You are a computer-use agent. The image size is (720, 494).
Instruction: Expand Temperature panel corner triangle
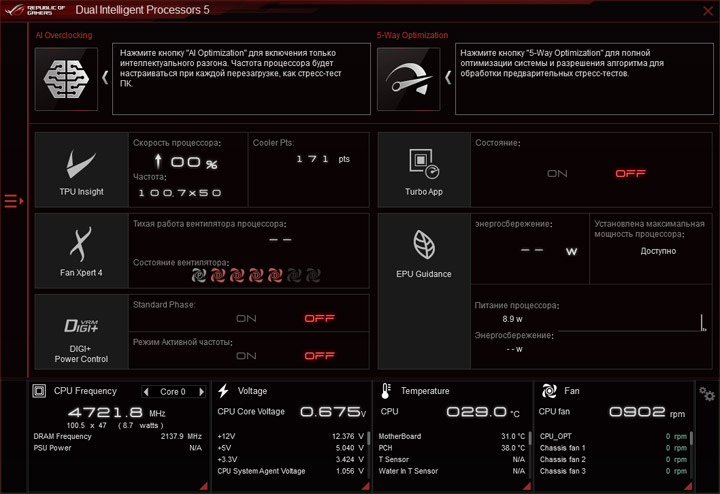point(527,486)
